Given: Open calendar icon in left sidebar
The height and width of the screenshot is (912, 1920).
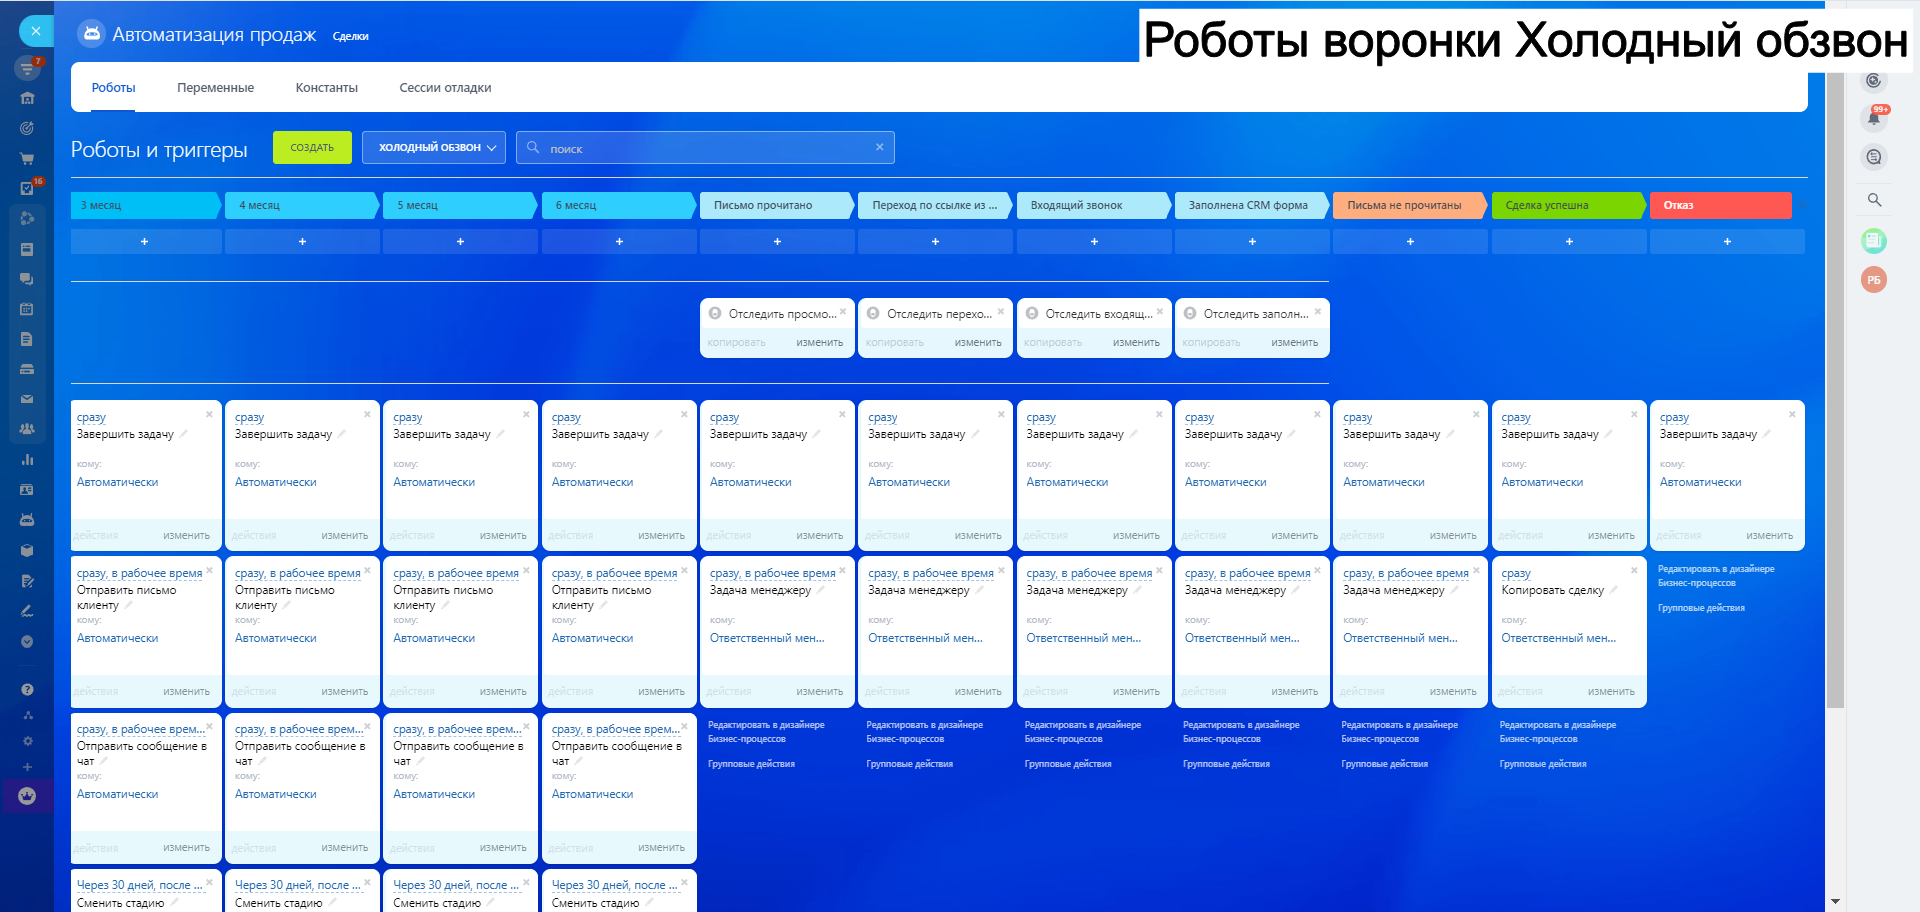Looking at the screenshot, I should tap(27, 309).
